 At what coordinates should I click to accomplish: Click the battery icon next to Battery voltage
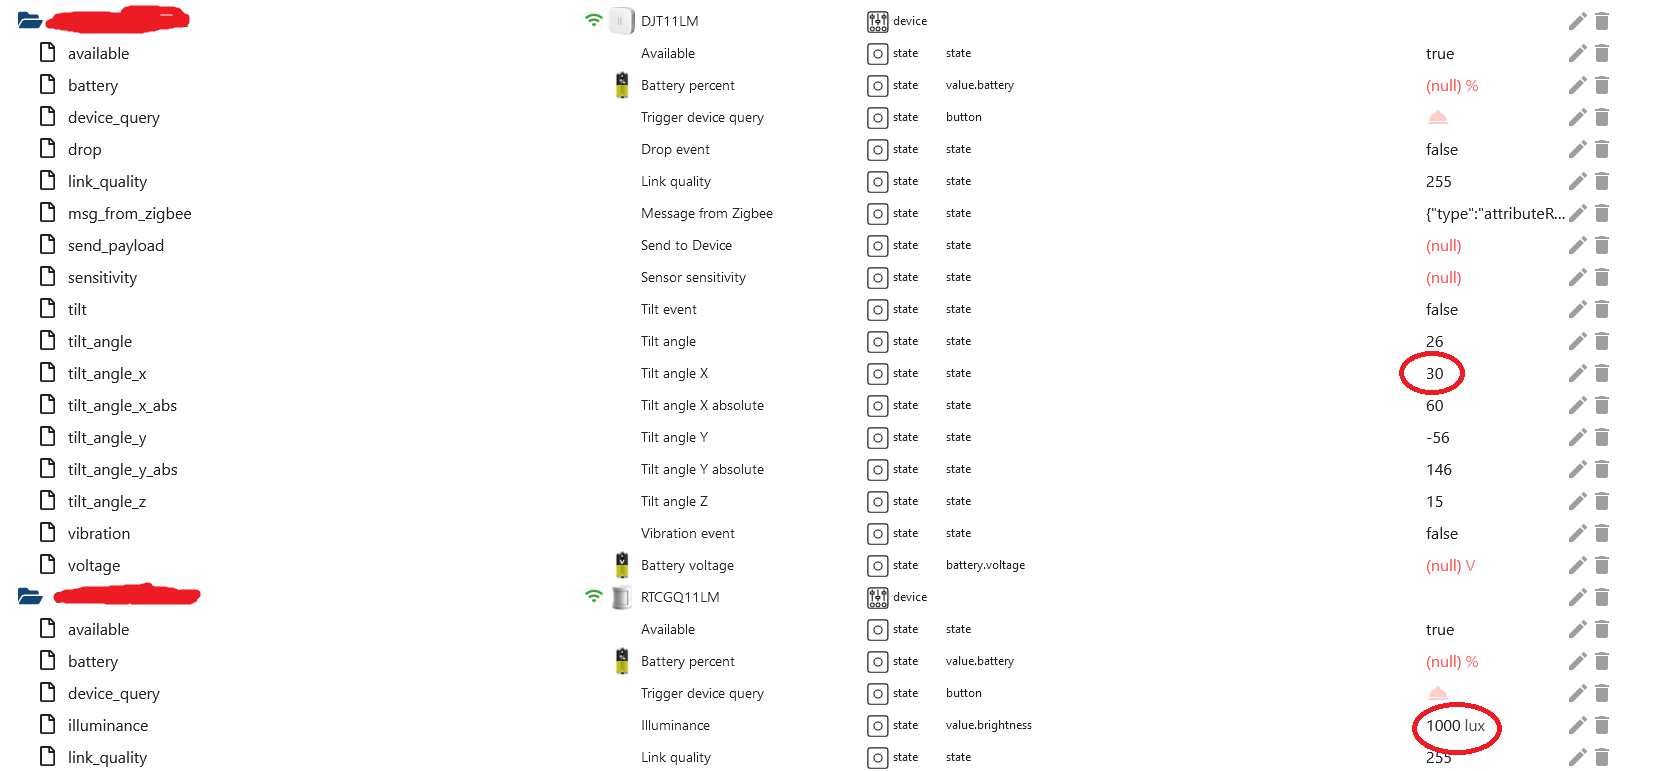click(622, 565)
